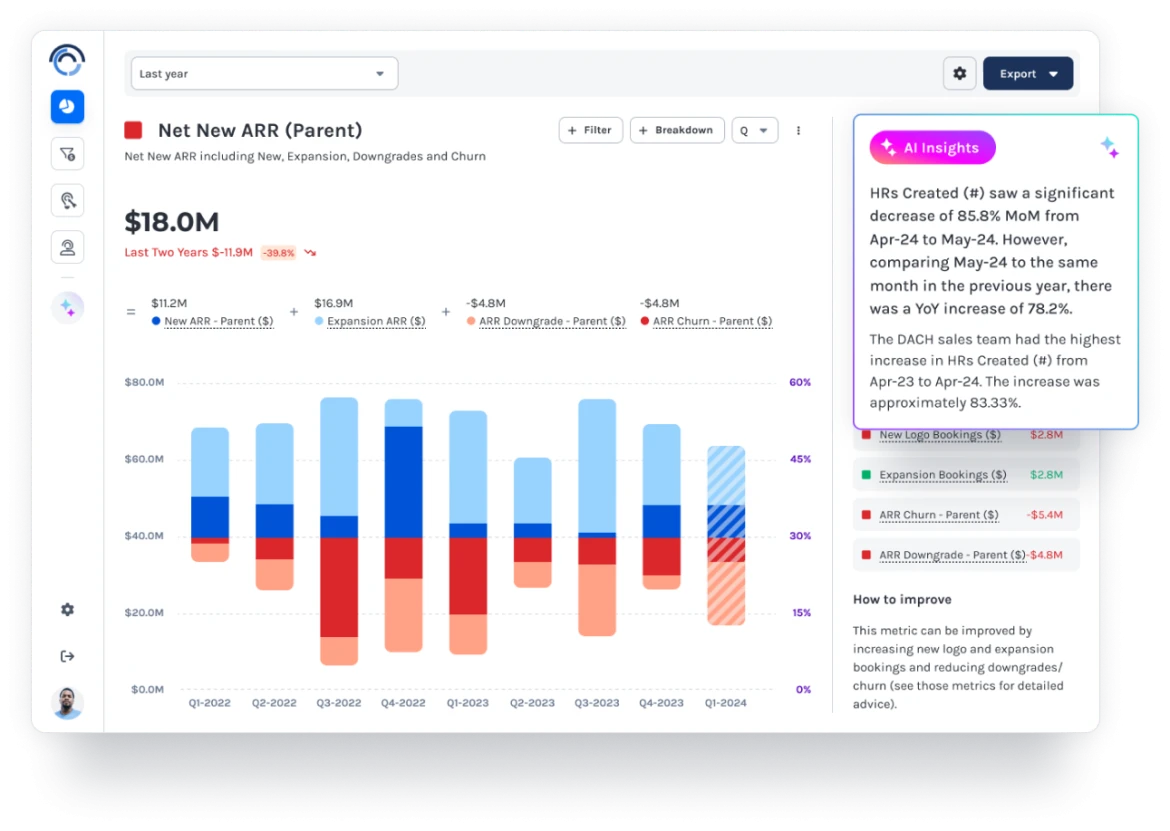The width and height of the screenshot is (1170, 831).
Task: Toggle the ARR Churn - Parent ($) legend series
Action: (712, 322)
